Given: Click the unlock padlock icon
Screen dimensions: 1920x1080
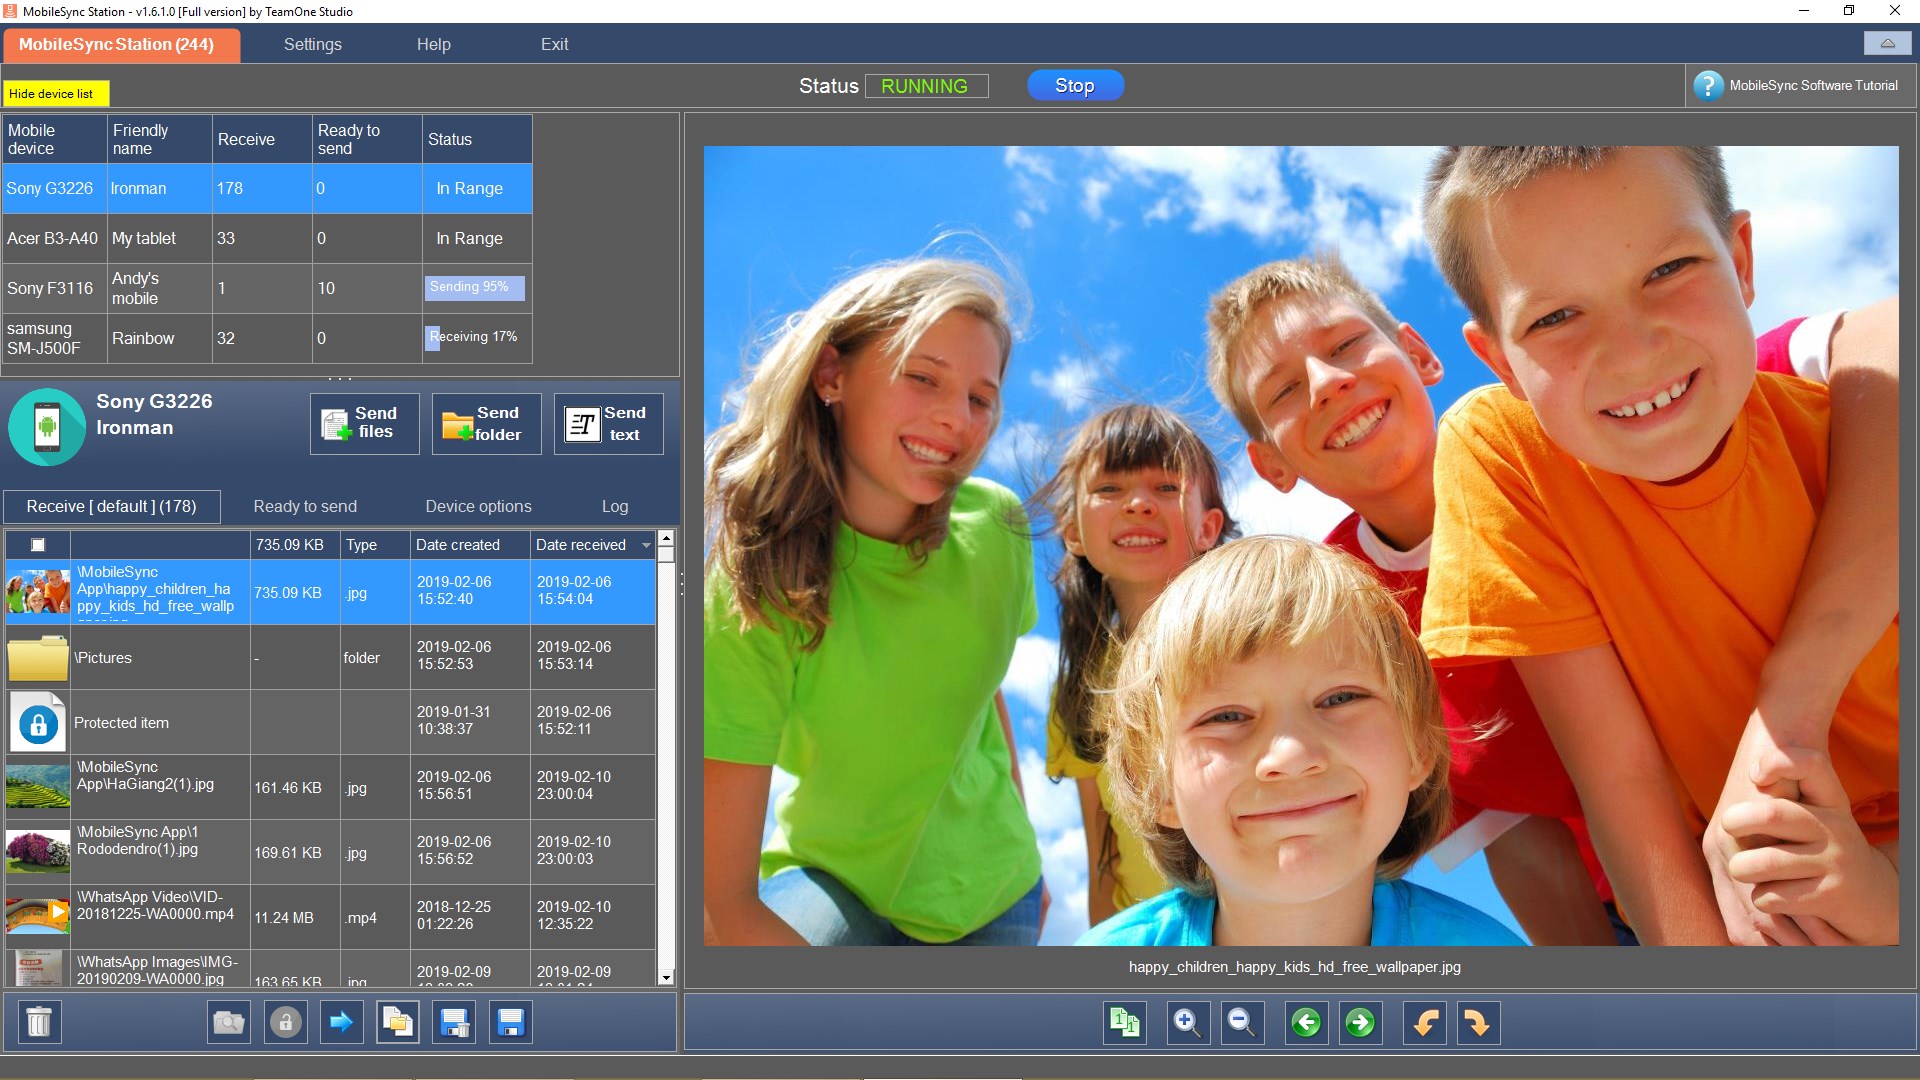Looking at the screenshot, I should click(285, 1022).
